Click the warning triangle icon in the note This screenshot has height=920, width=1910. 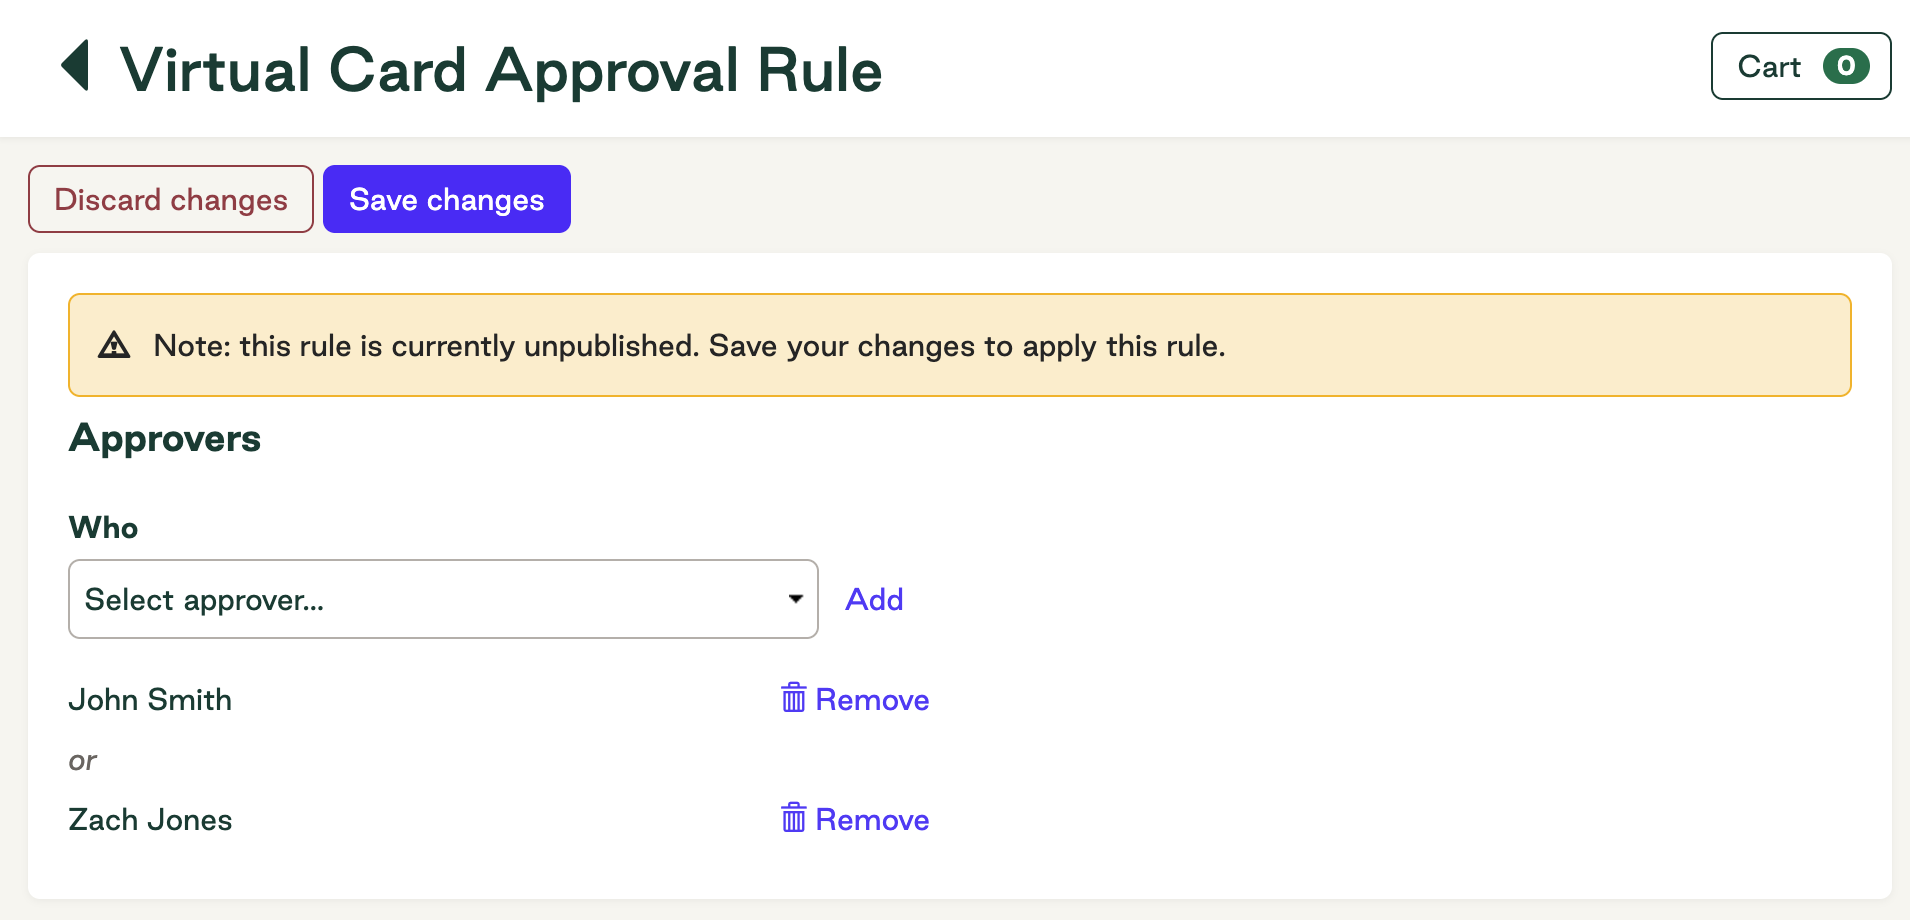pyautogui.click(x=114, y=345)
